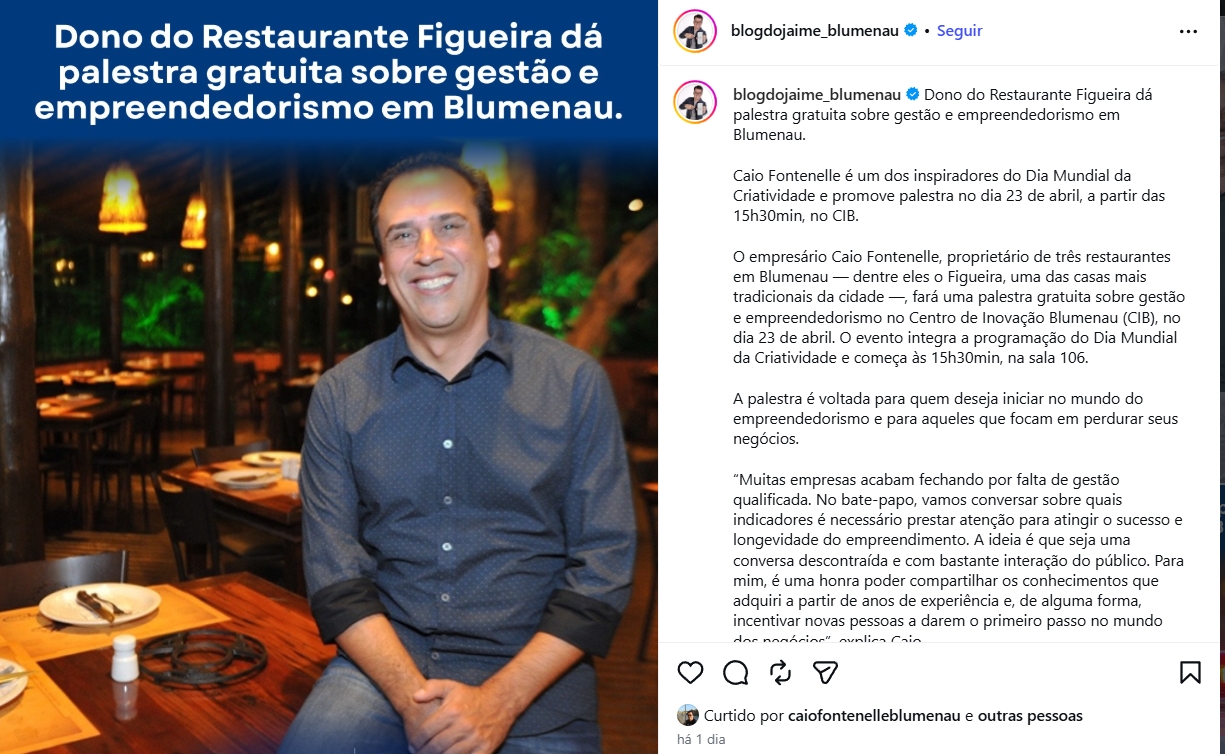
Task: Save post with the bookmark icon
Action: coord(1190,672)
